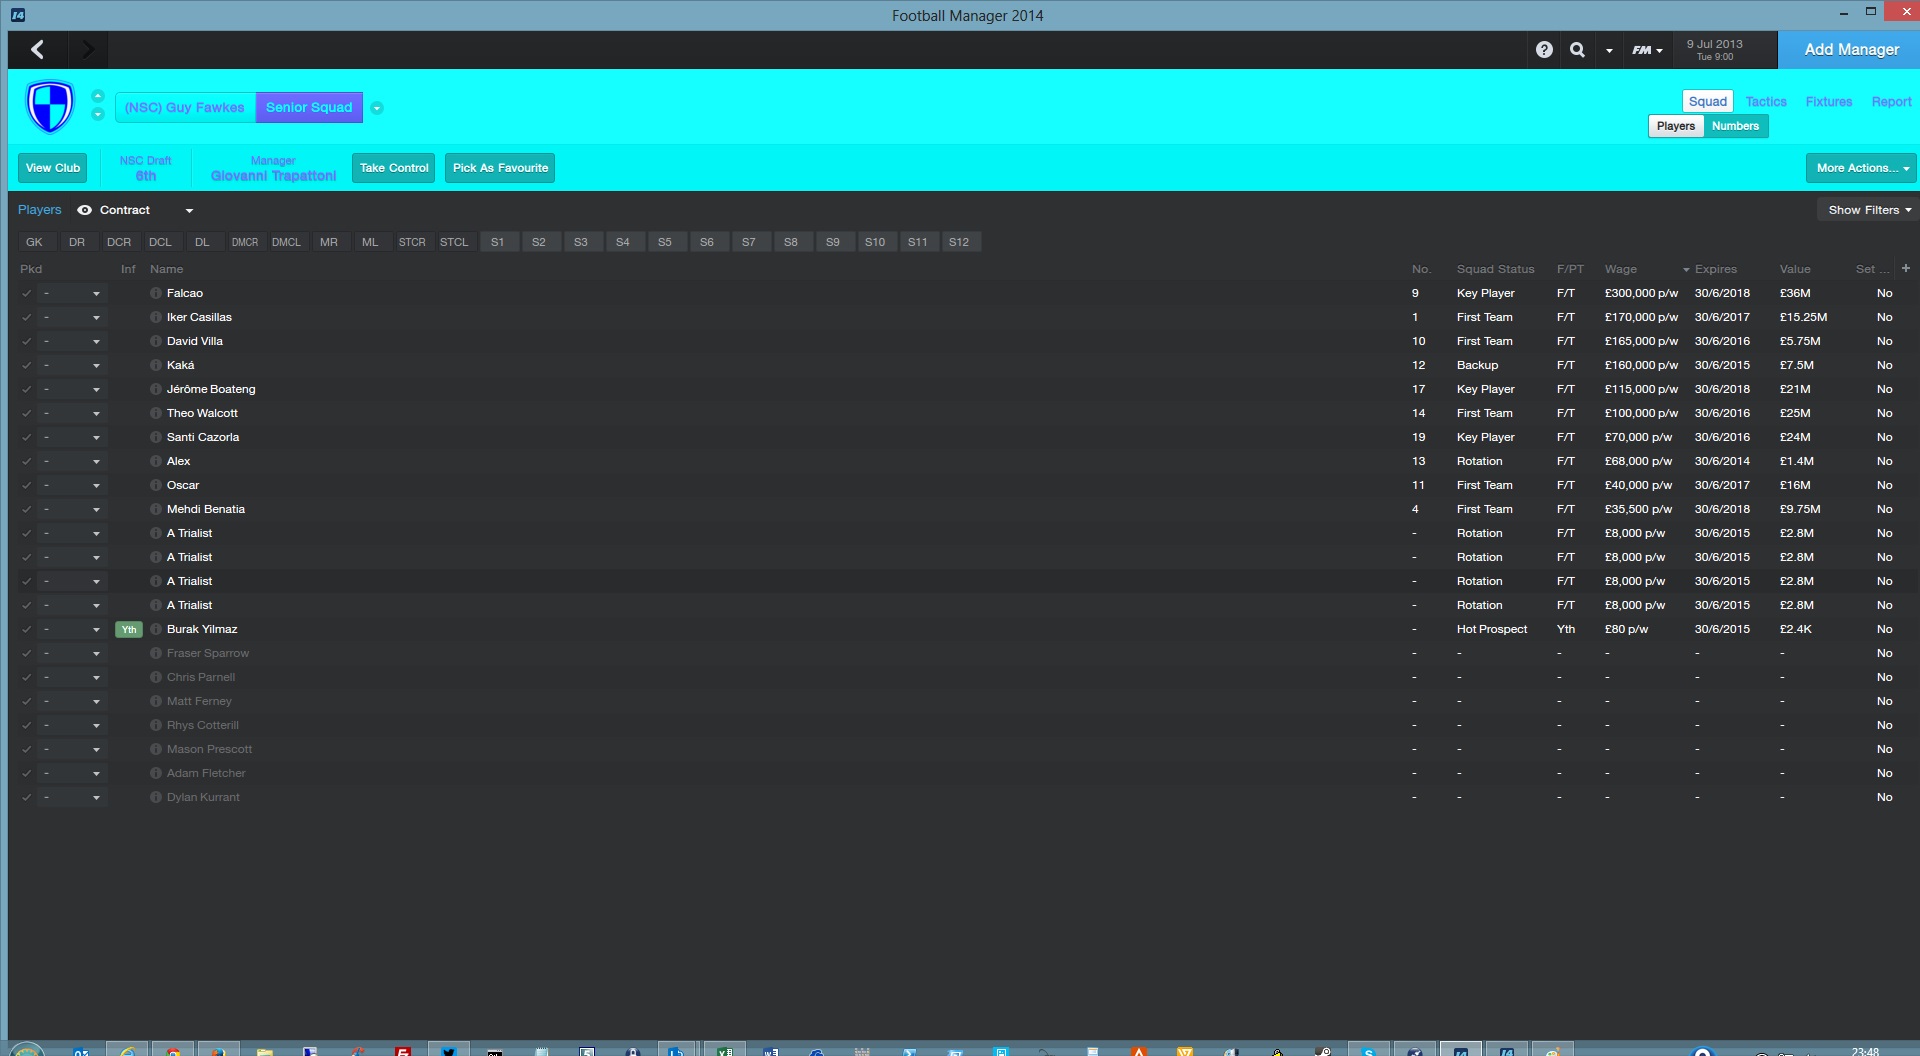Screen dimensions: 1920x1056
Task: Open info icon for David Villa
Action: click(x=156, y=341)
